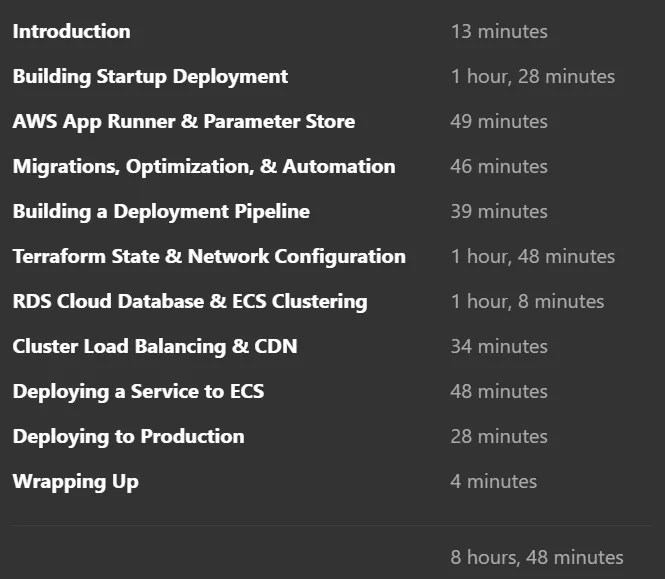Select the Wrapping Up section
This screenshot has width=665, height=579.
(x=75, y=482)
